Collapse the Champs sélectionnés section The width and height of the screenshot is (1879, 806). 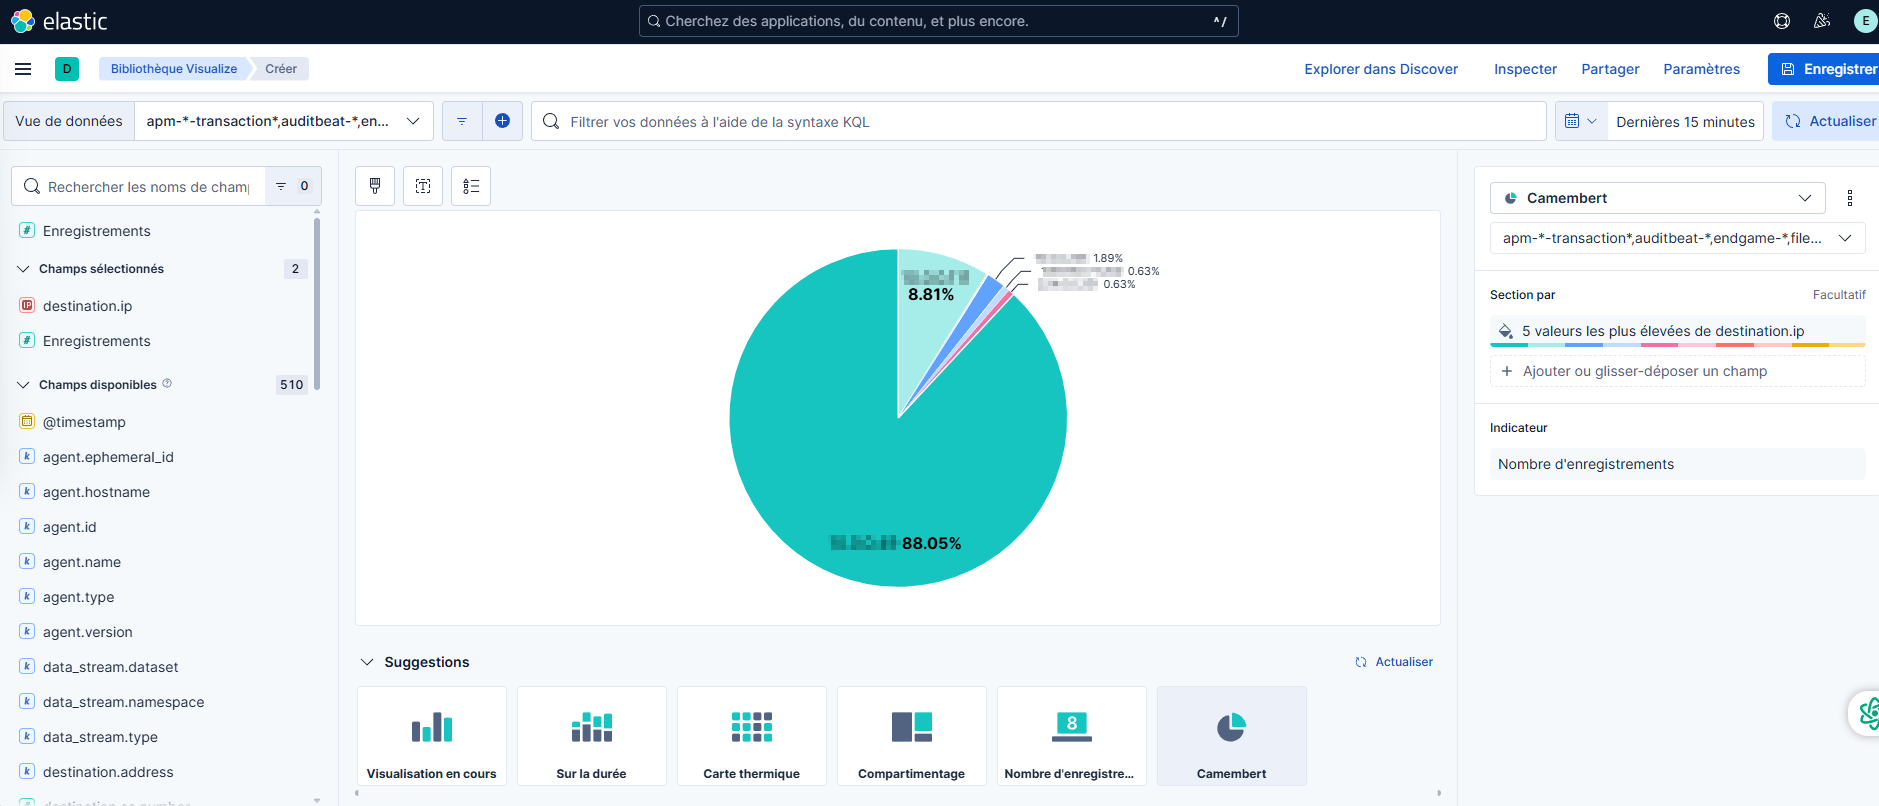(x=24, y=269)
